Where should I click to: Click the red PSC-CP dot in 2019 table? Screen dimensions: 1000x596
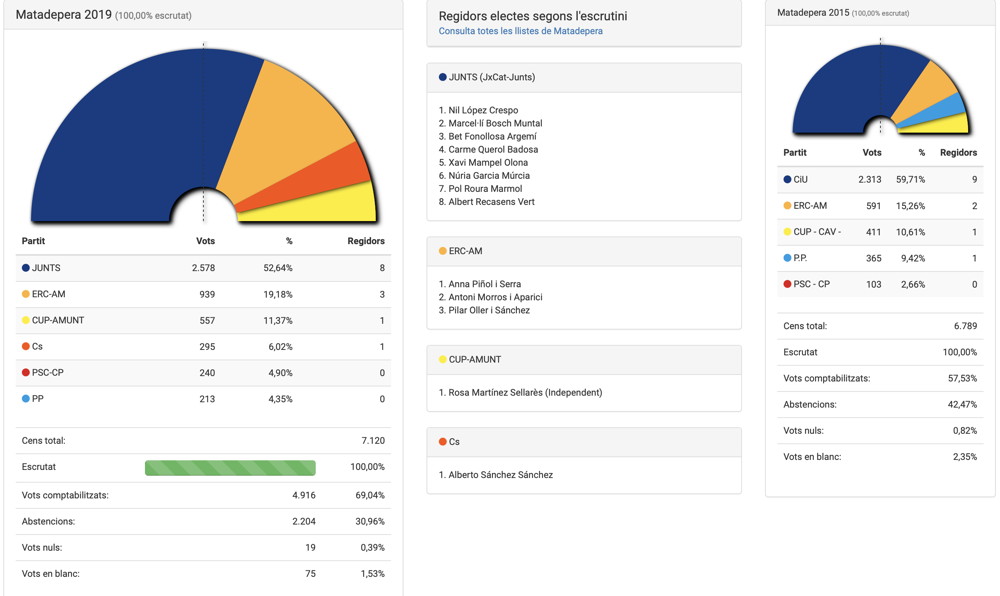pos(26,372)
